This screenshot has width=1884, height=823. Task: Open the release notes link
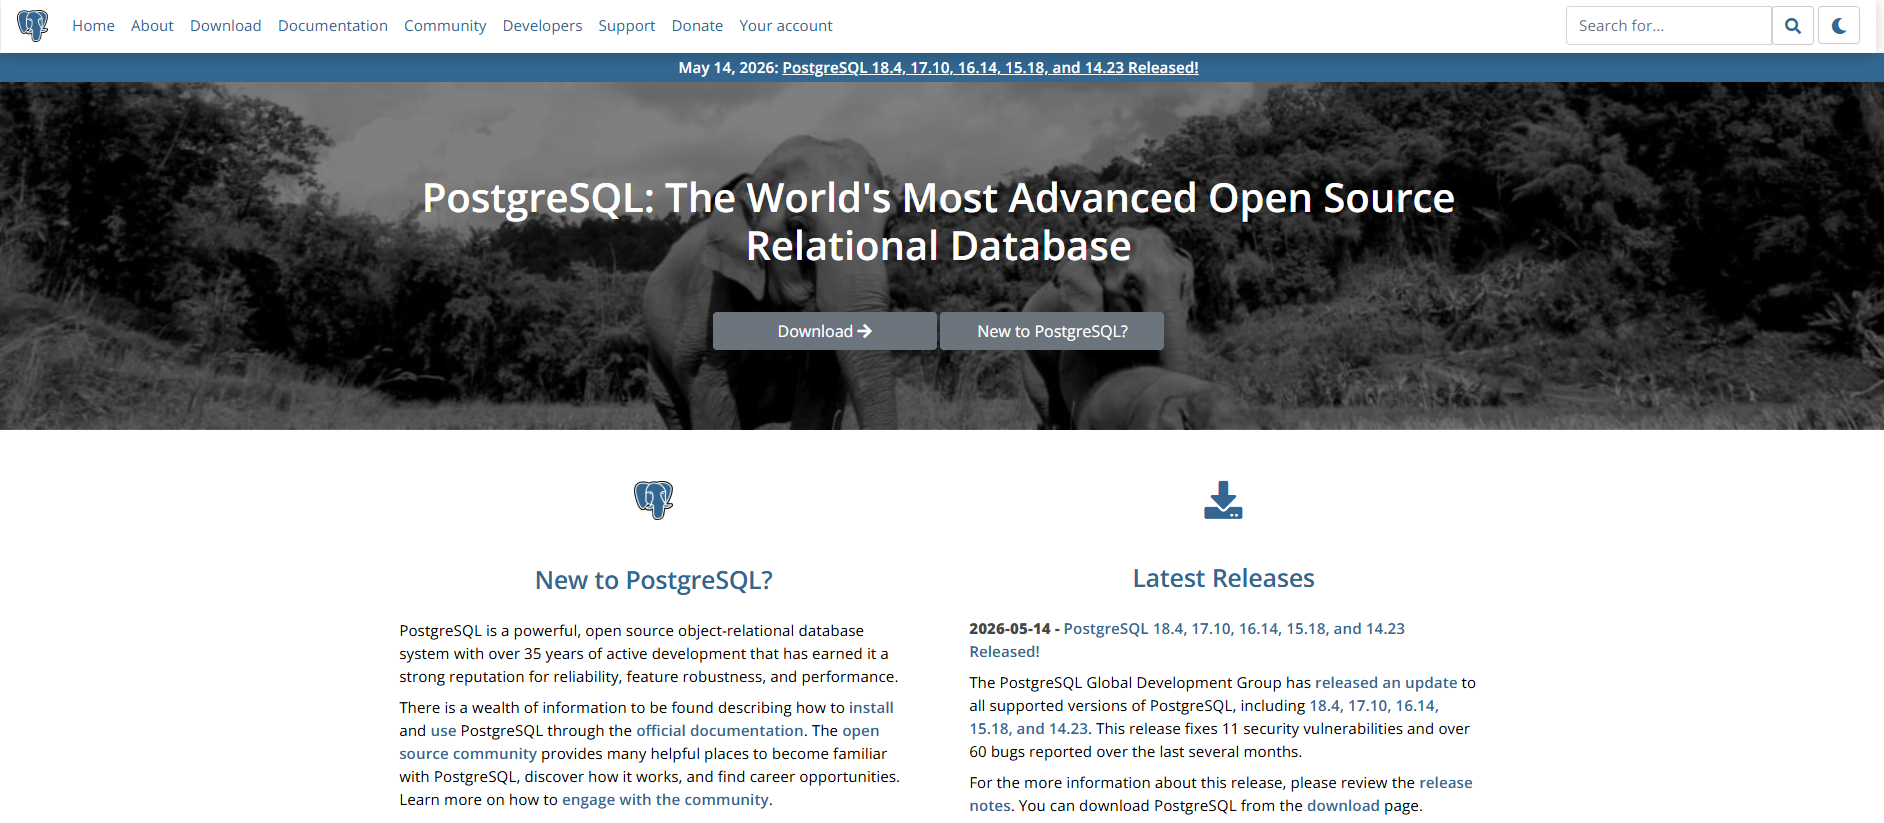(x=1221, y=794)
